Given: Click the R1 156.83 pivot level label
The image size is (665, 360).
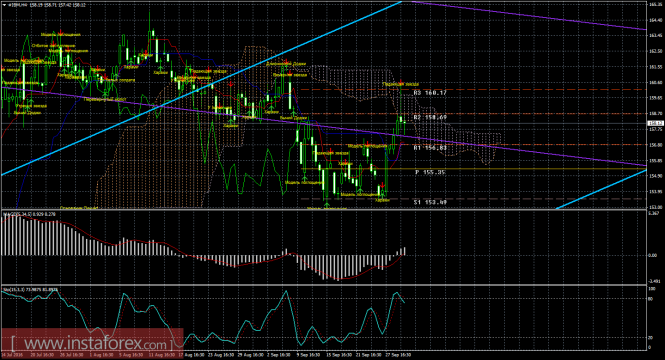Looking at the screenshot, I should 430,148.
